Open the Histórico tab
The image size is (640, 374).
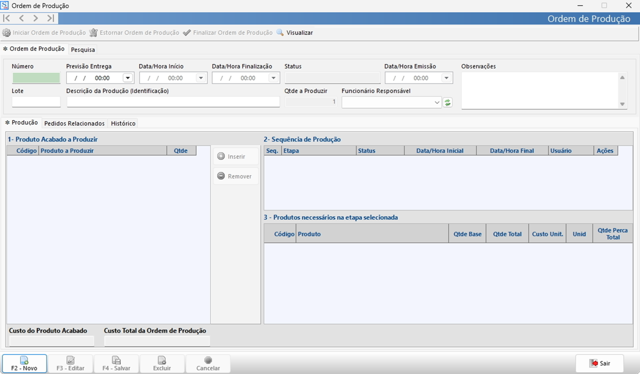click(123, 123)
